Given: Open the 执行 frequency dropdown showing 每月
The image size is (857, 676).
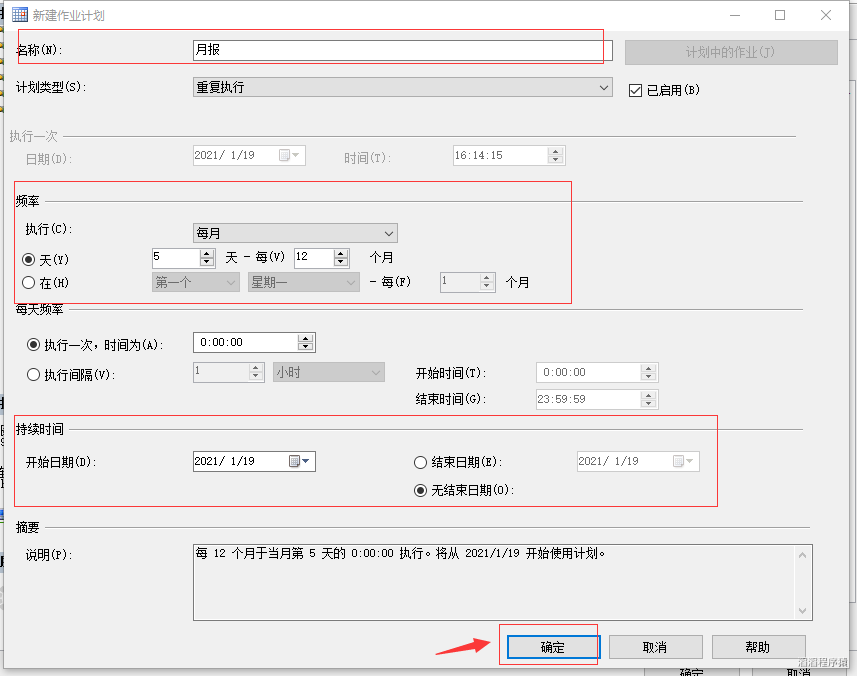Looking at the screenshot, I should (295, 233).
